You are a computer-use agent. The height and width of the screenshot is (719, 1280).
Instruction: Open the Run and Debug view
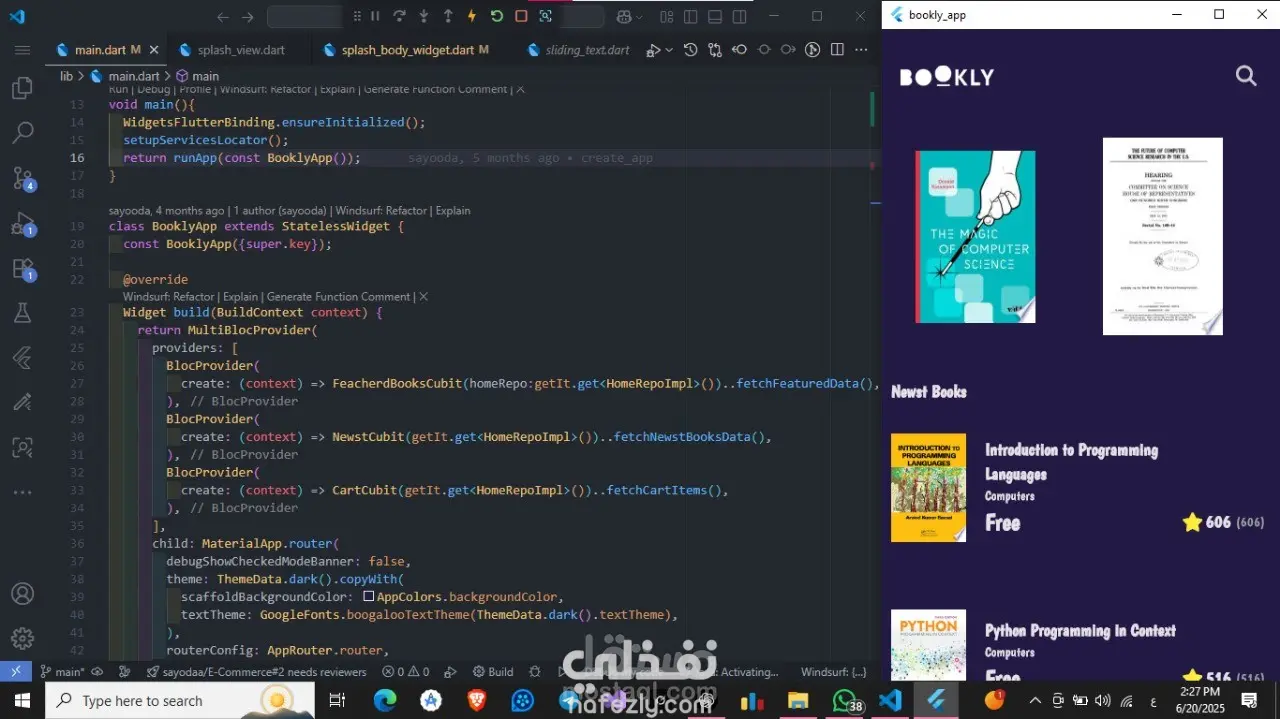coord(22,223)
